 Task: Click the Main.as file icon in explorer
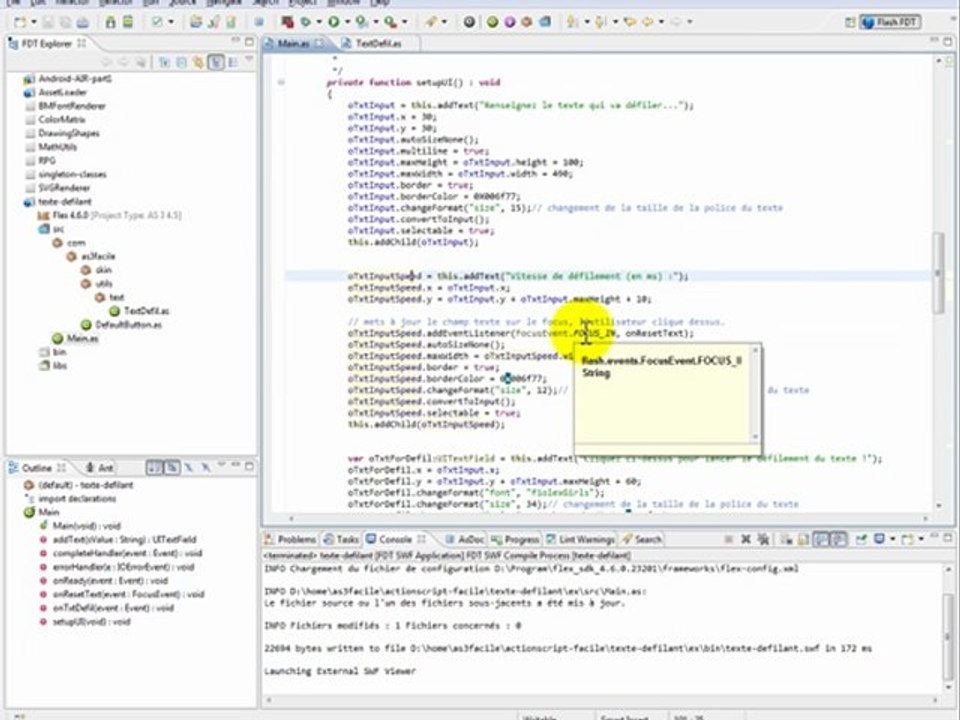point(59,338)
